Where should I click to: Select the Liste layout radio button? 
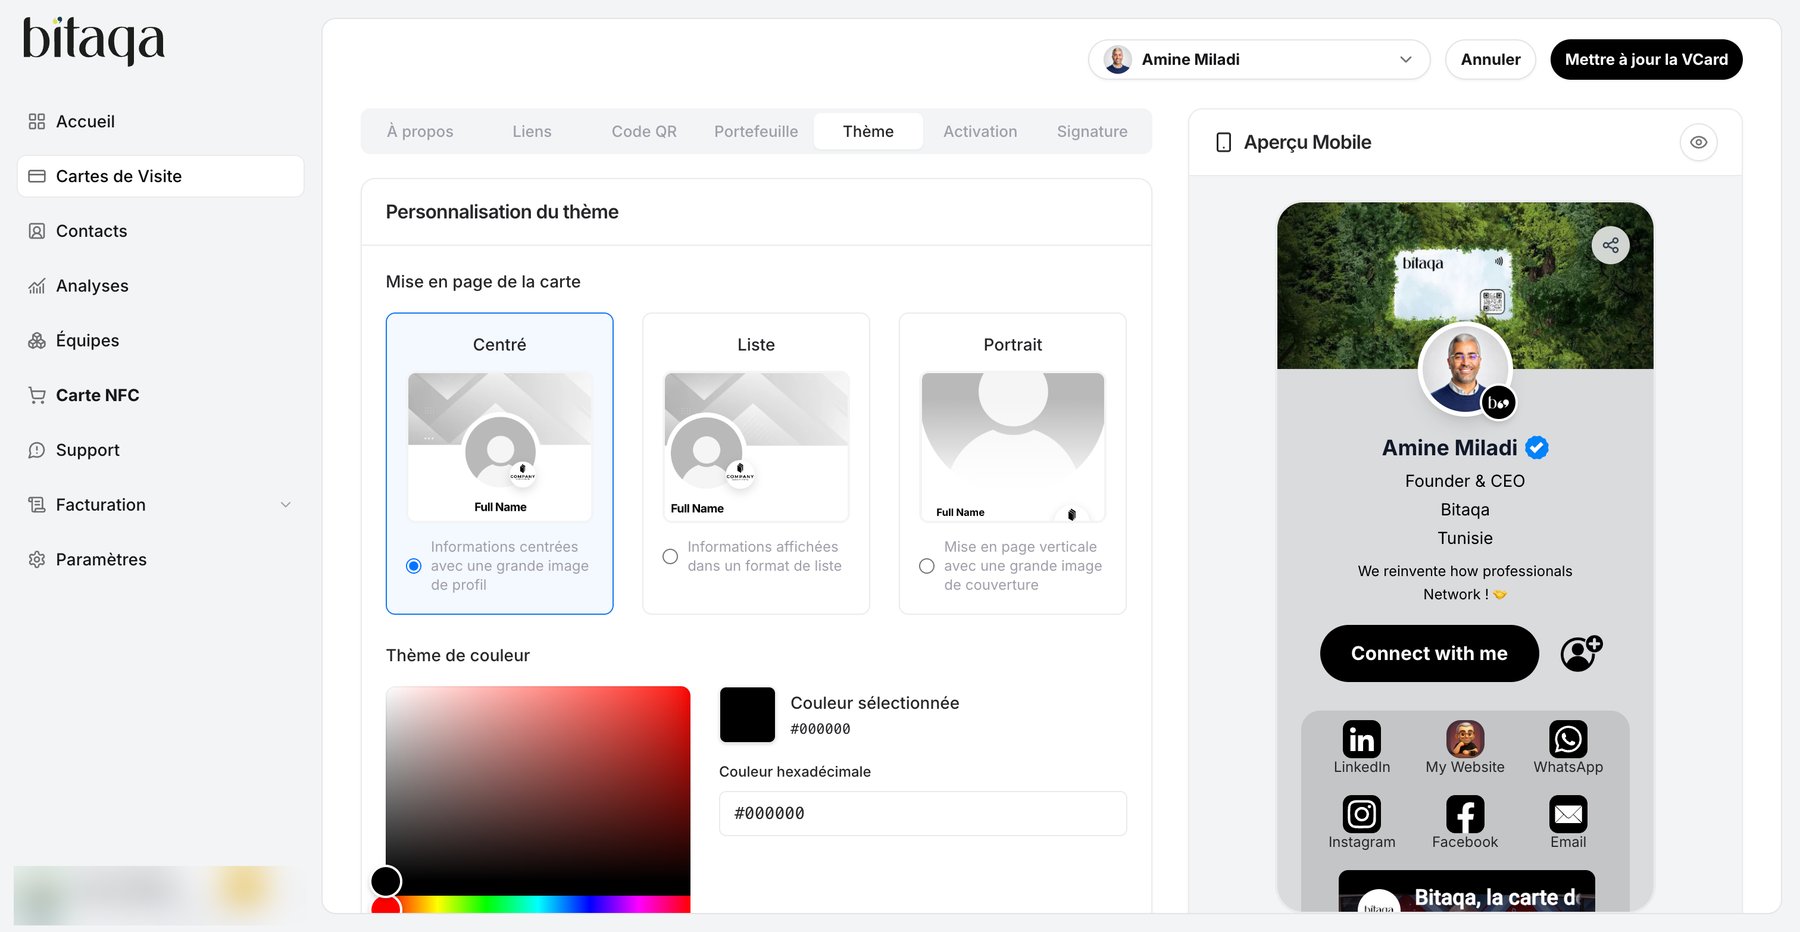(670, 557)
